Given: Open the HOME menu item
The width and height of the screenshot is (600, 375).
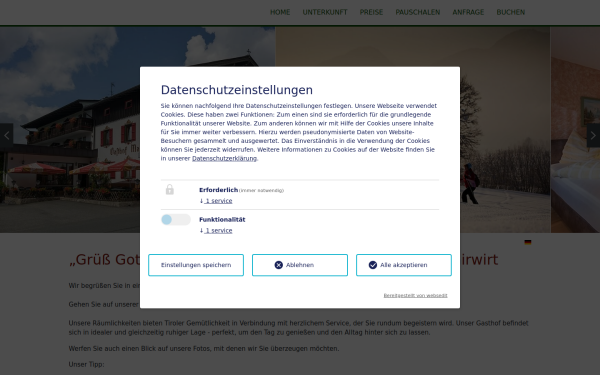Looking at the screenshot, I should click(280, 12).
